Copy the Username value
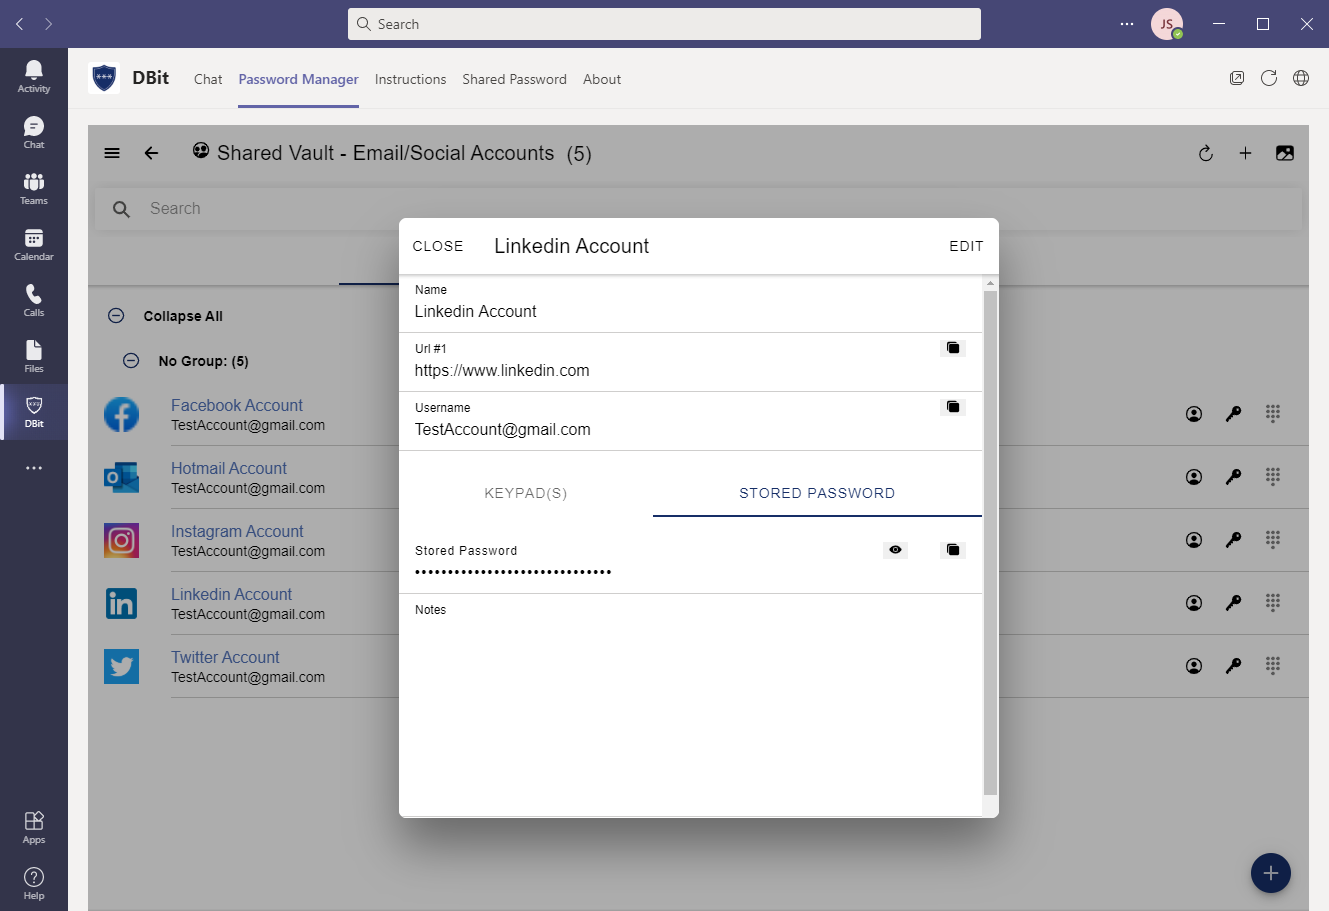This screenshot has height=911, width=1329. (x=953, y=407)
